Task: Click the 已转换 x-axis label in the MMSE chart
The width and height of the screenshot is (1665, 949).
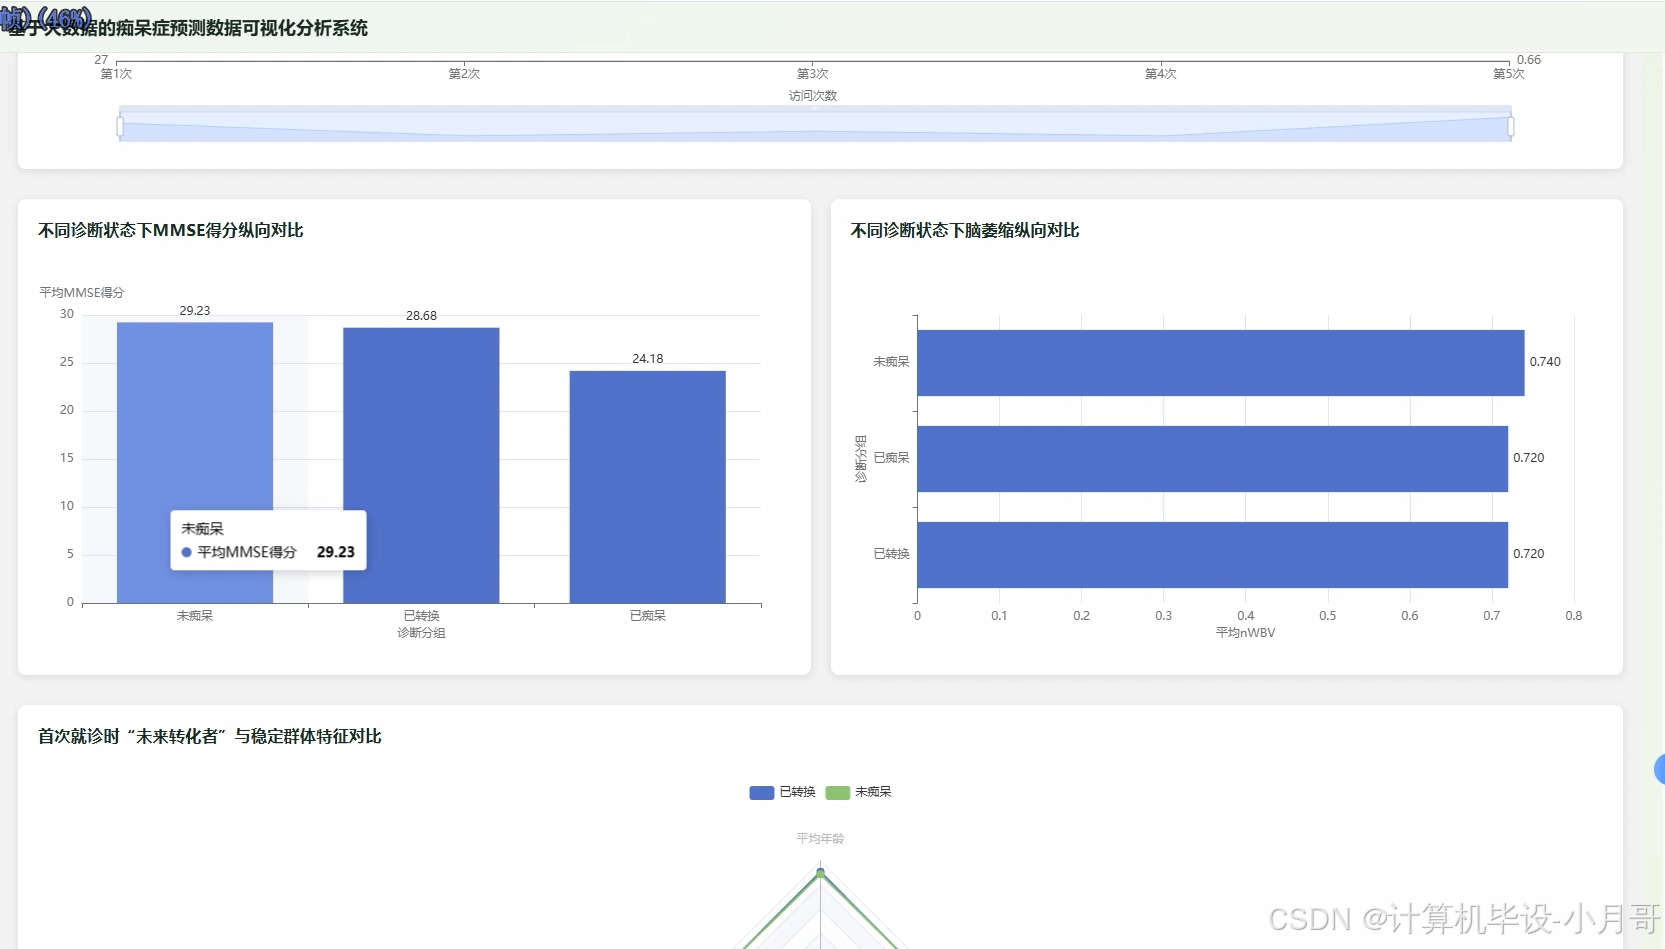Action: (421, 616)
